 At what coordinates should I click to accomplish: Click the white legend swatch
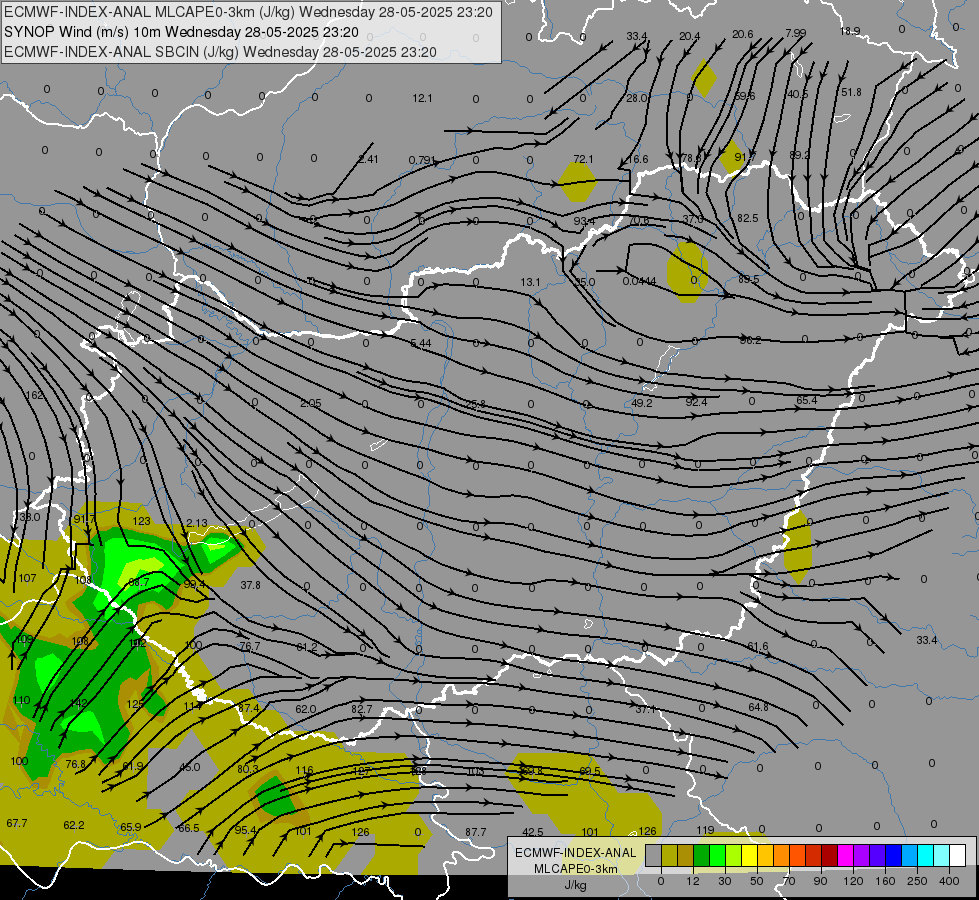point(958,855)
